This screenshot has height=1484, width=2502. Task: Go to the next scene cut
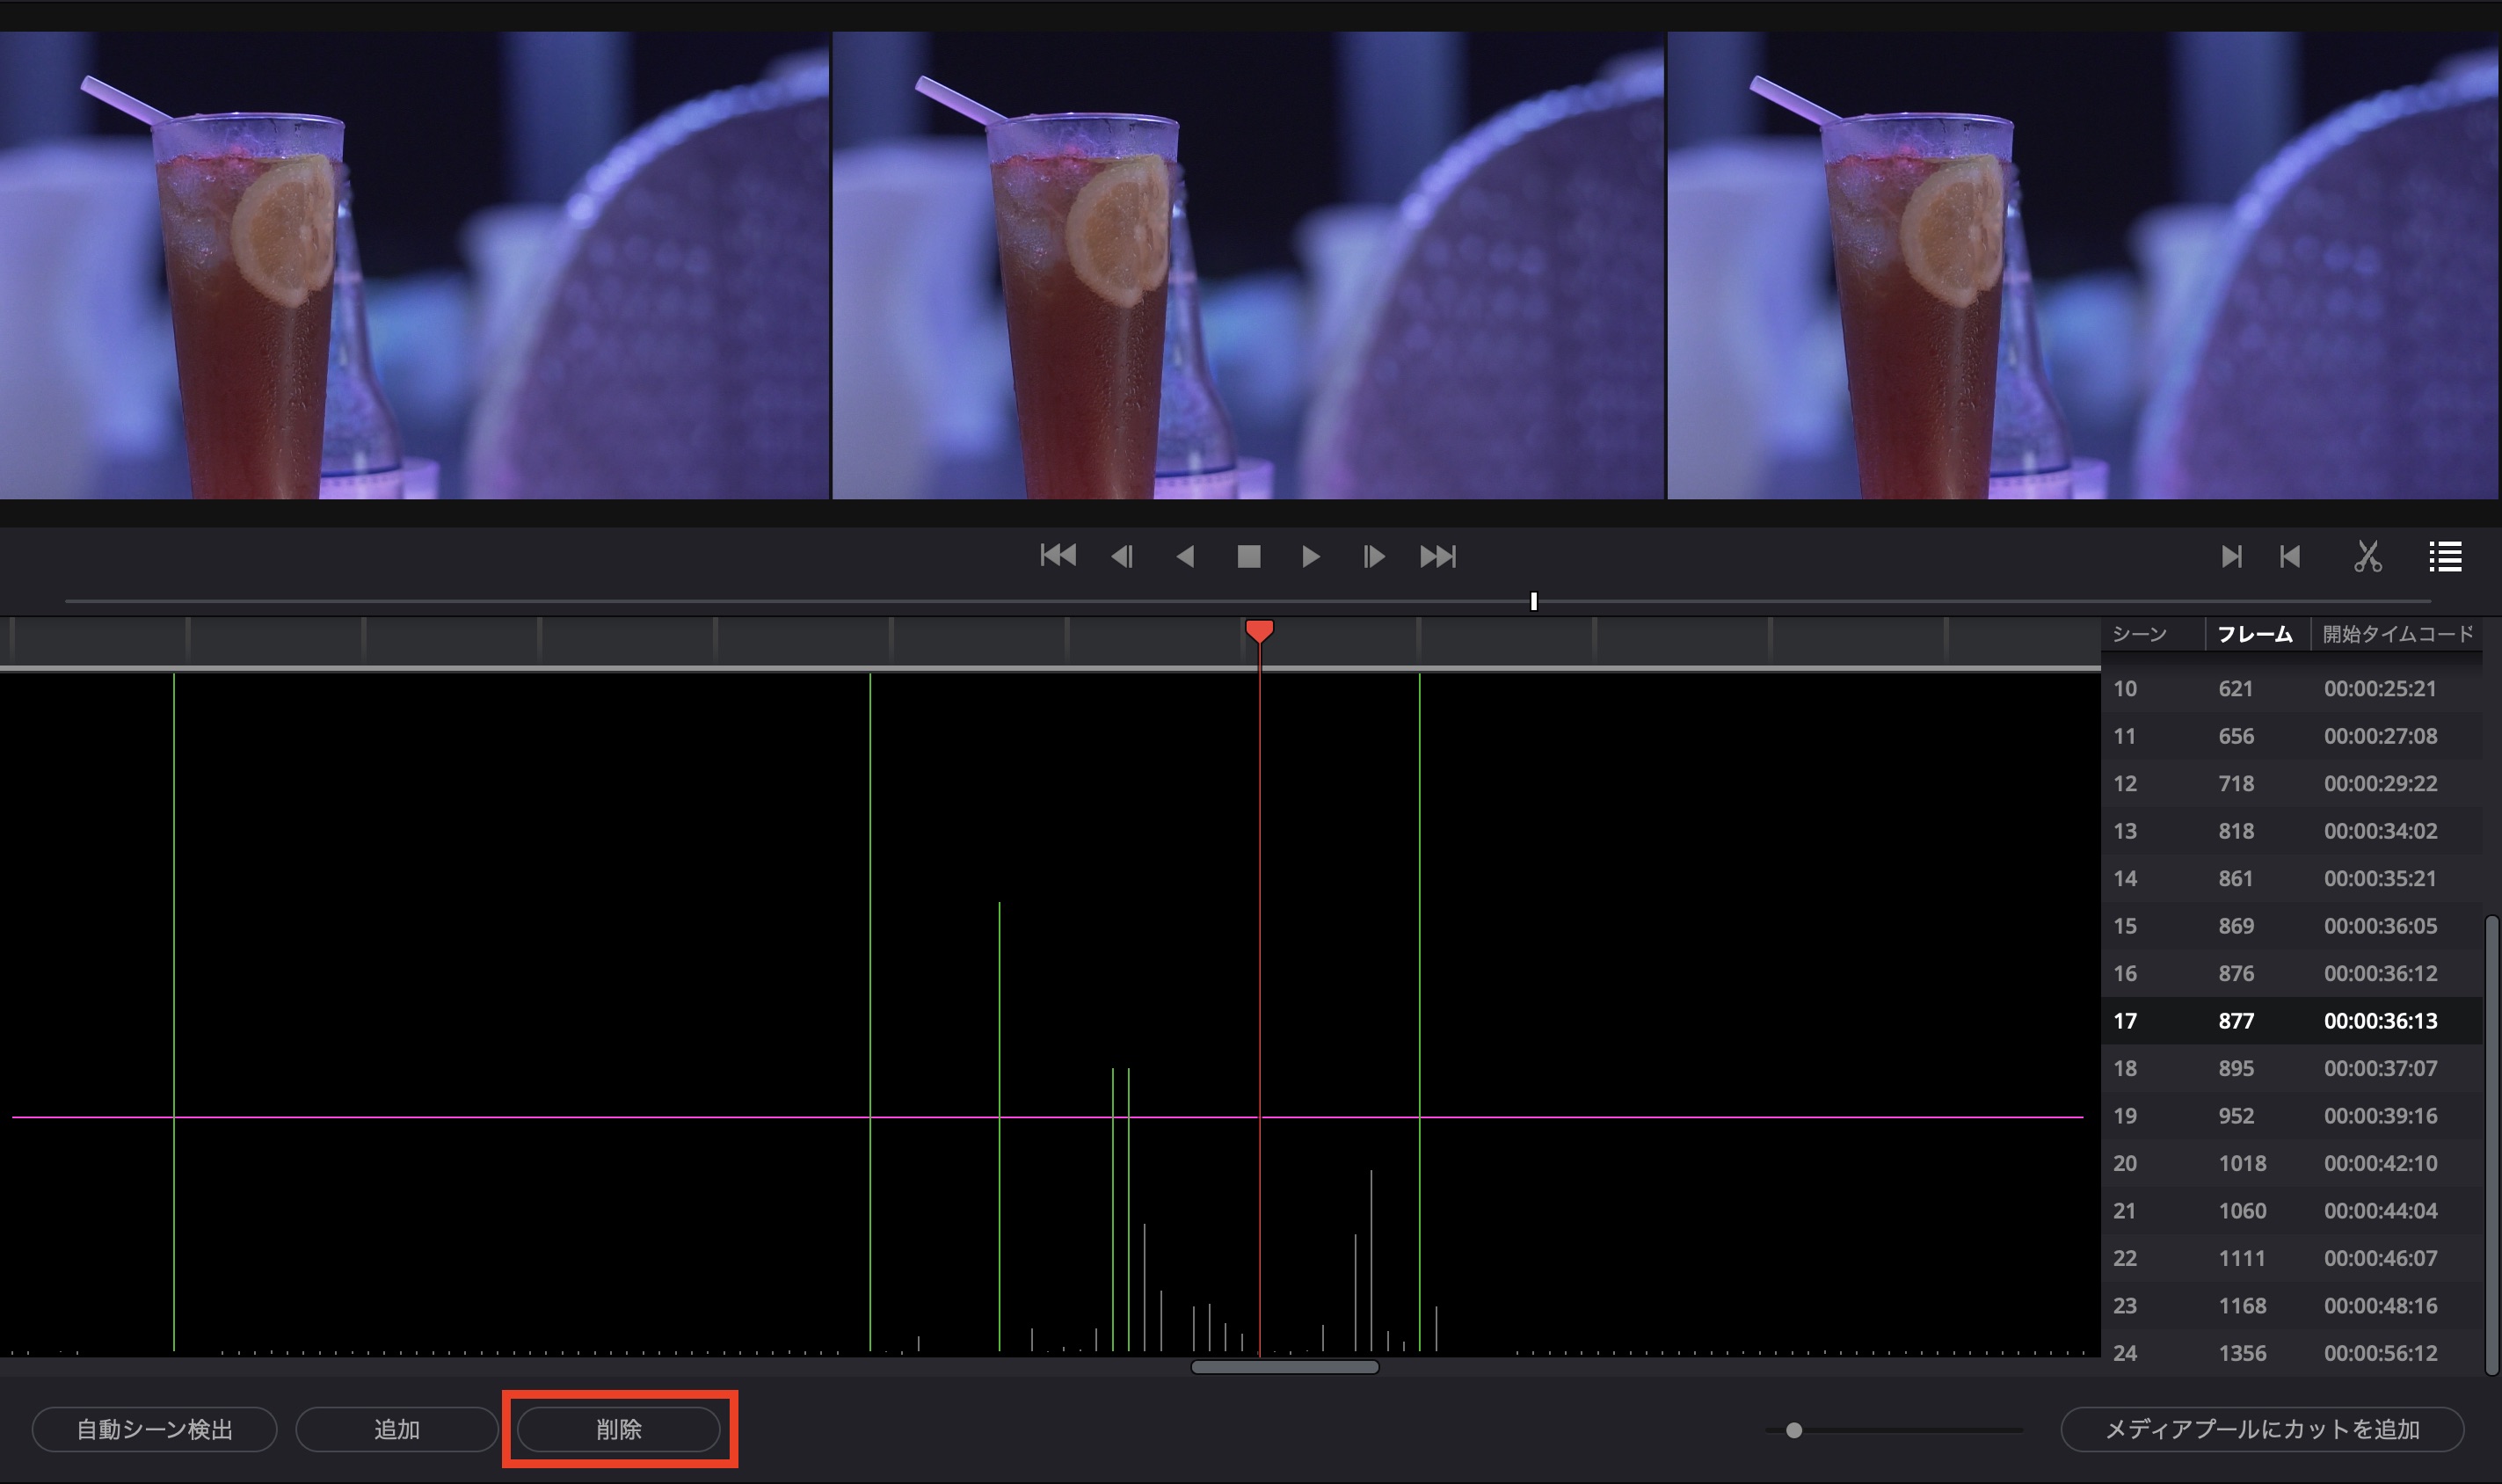pyautogui.click(x=2231, y=556)
